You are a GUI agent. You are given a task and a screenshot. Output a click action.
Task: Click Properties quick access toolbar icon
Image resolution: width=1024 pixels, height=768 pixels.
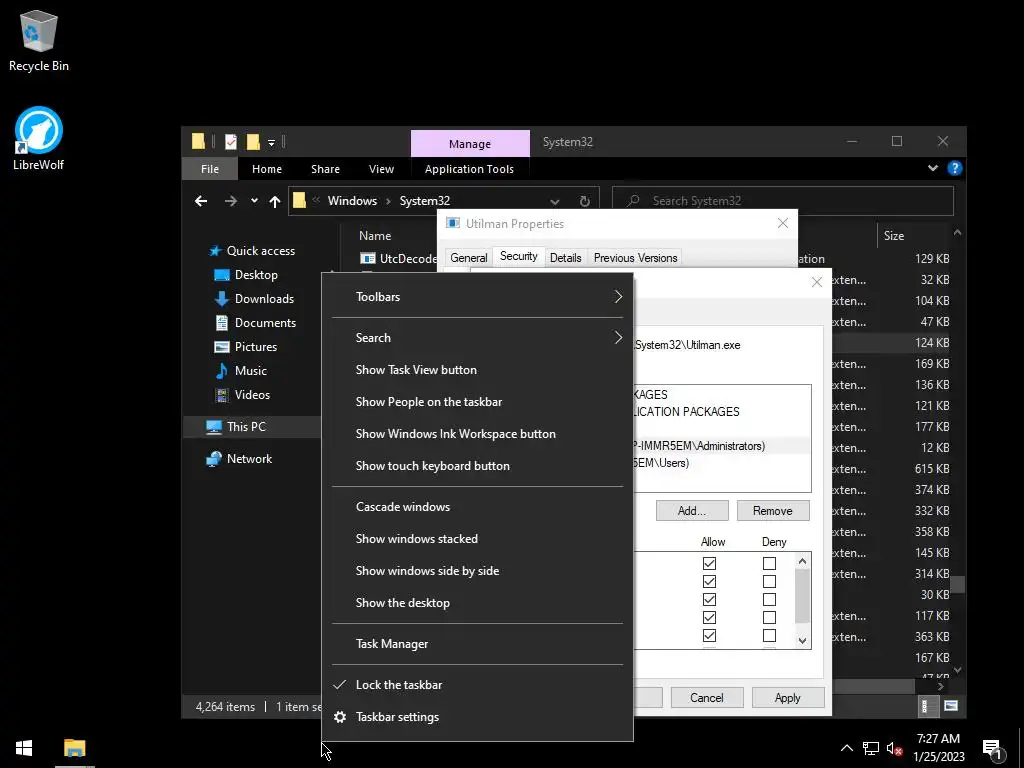coord(231,141)
